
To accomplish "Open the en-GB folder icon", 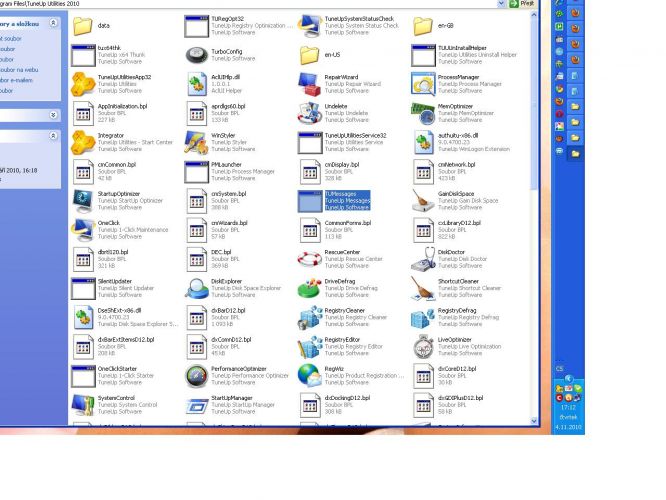I will (423, 26).
